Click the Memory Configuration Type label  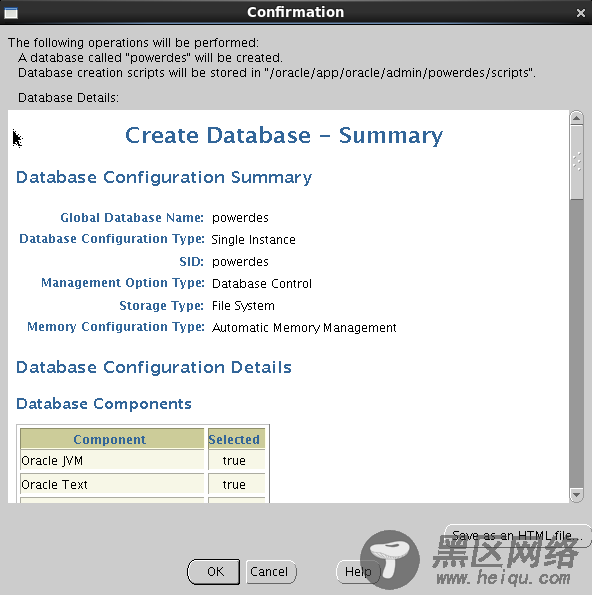tap(116, 327)
